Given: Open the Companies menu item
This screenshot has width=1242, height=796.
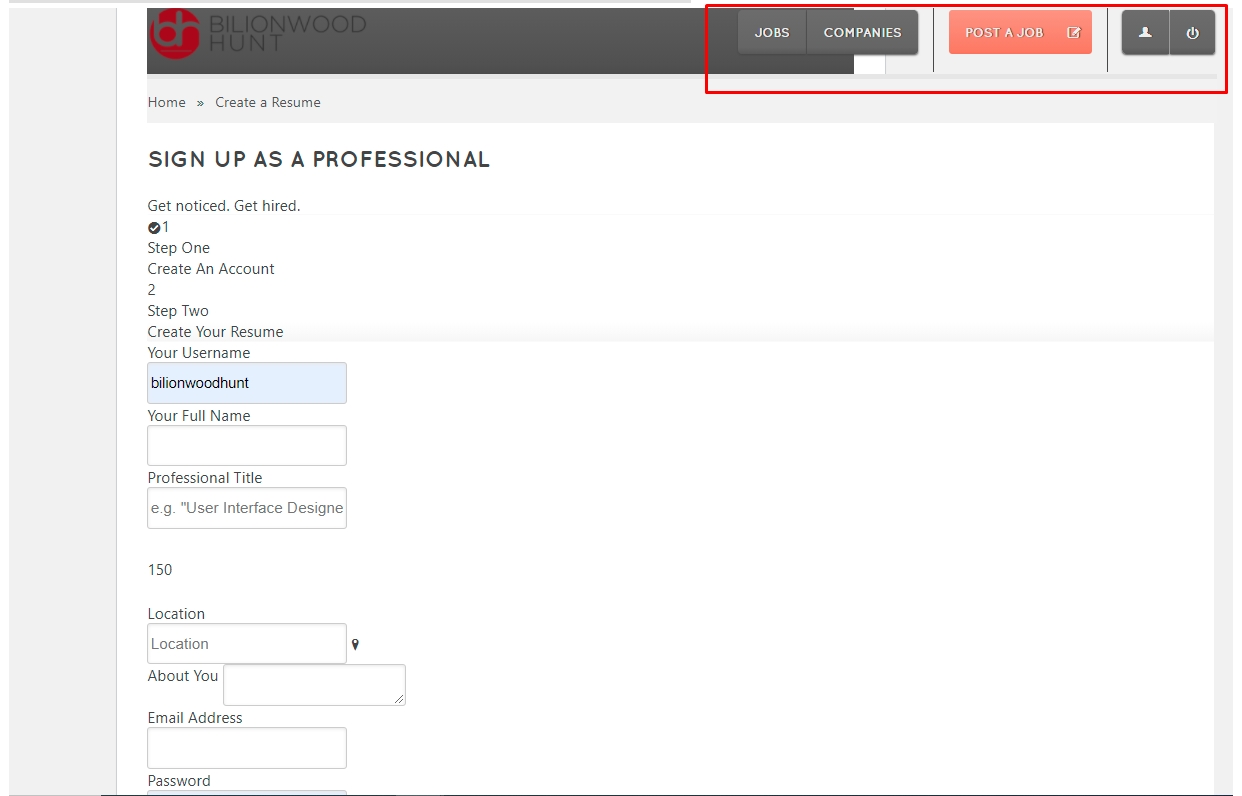Looking at the screenshot, I should [x=862, y=33].
